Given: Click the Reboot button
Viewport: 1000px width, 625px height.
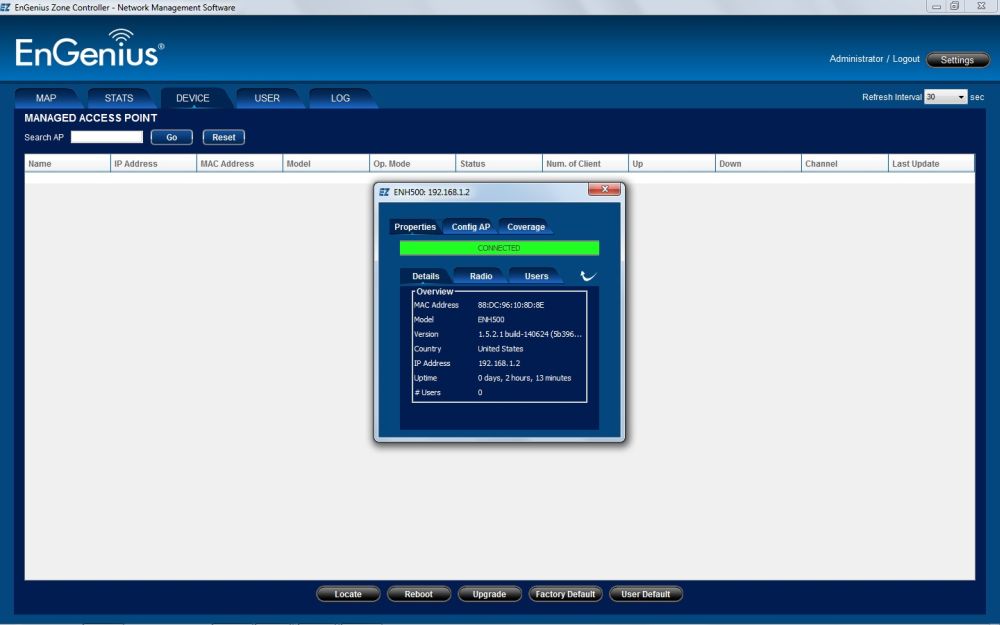Looking at the screenshot, I should [418, 594].
